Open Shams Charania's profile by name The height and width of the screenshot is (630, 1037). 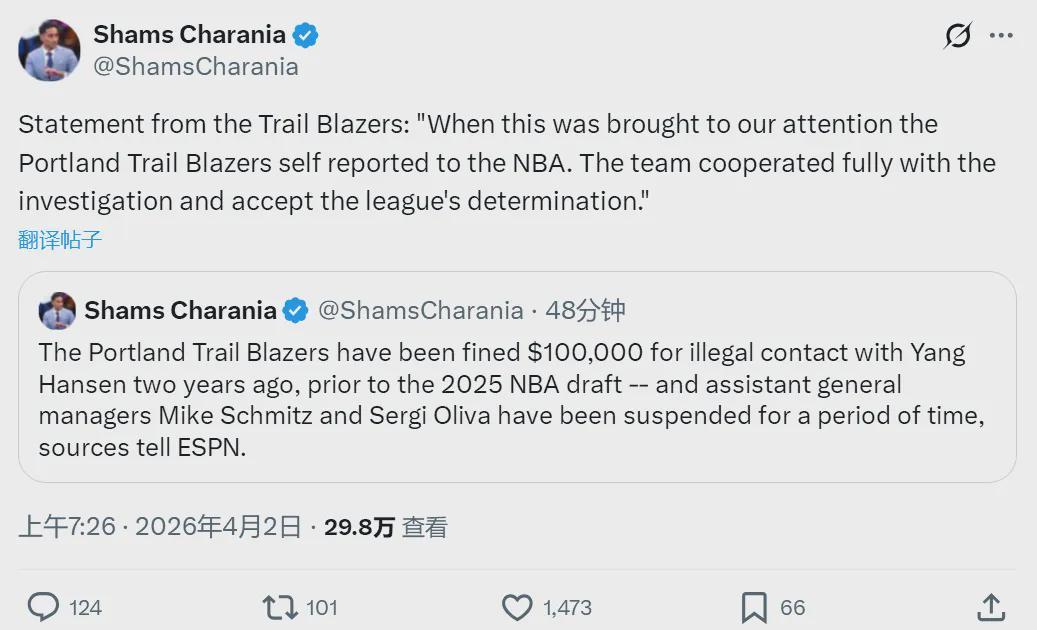[189, 33]
